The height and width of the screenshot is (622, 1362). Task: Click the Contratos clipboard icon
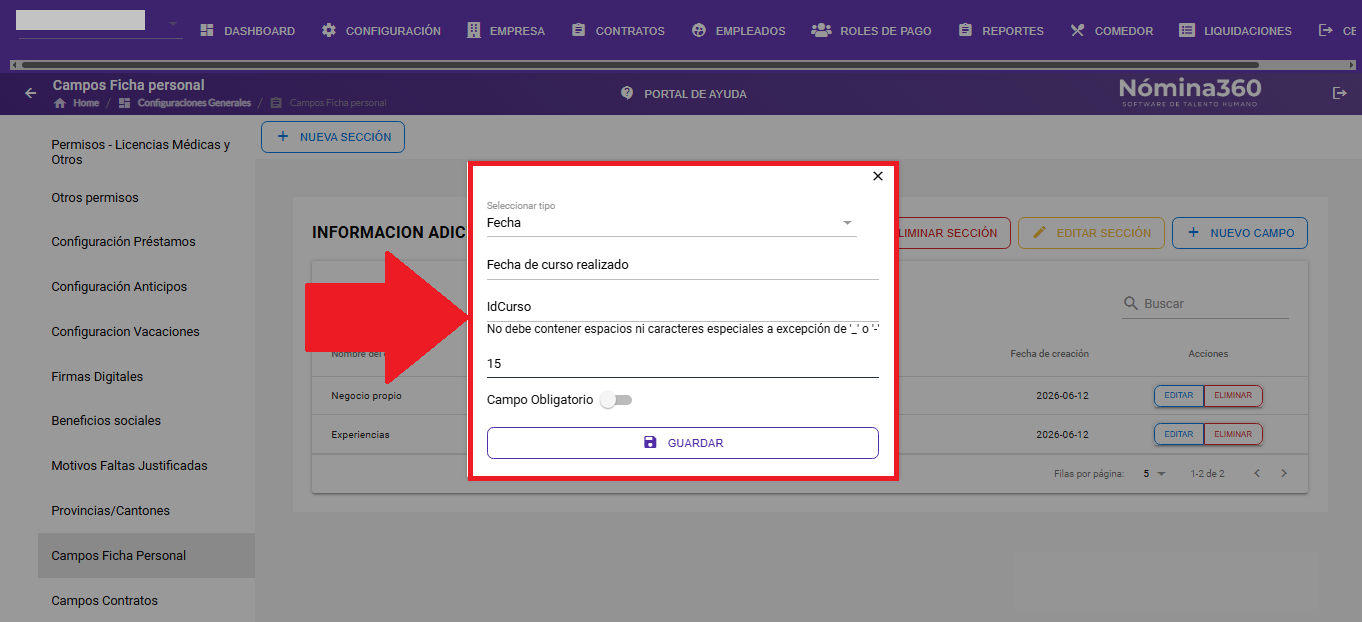pos(579,31)
